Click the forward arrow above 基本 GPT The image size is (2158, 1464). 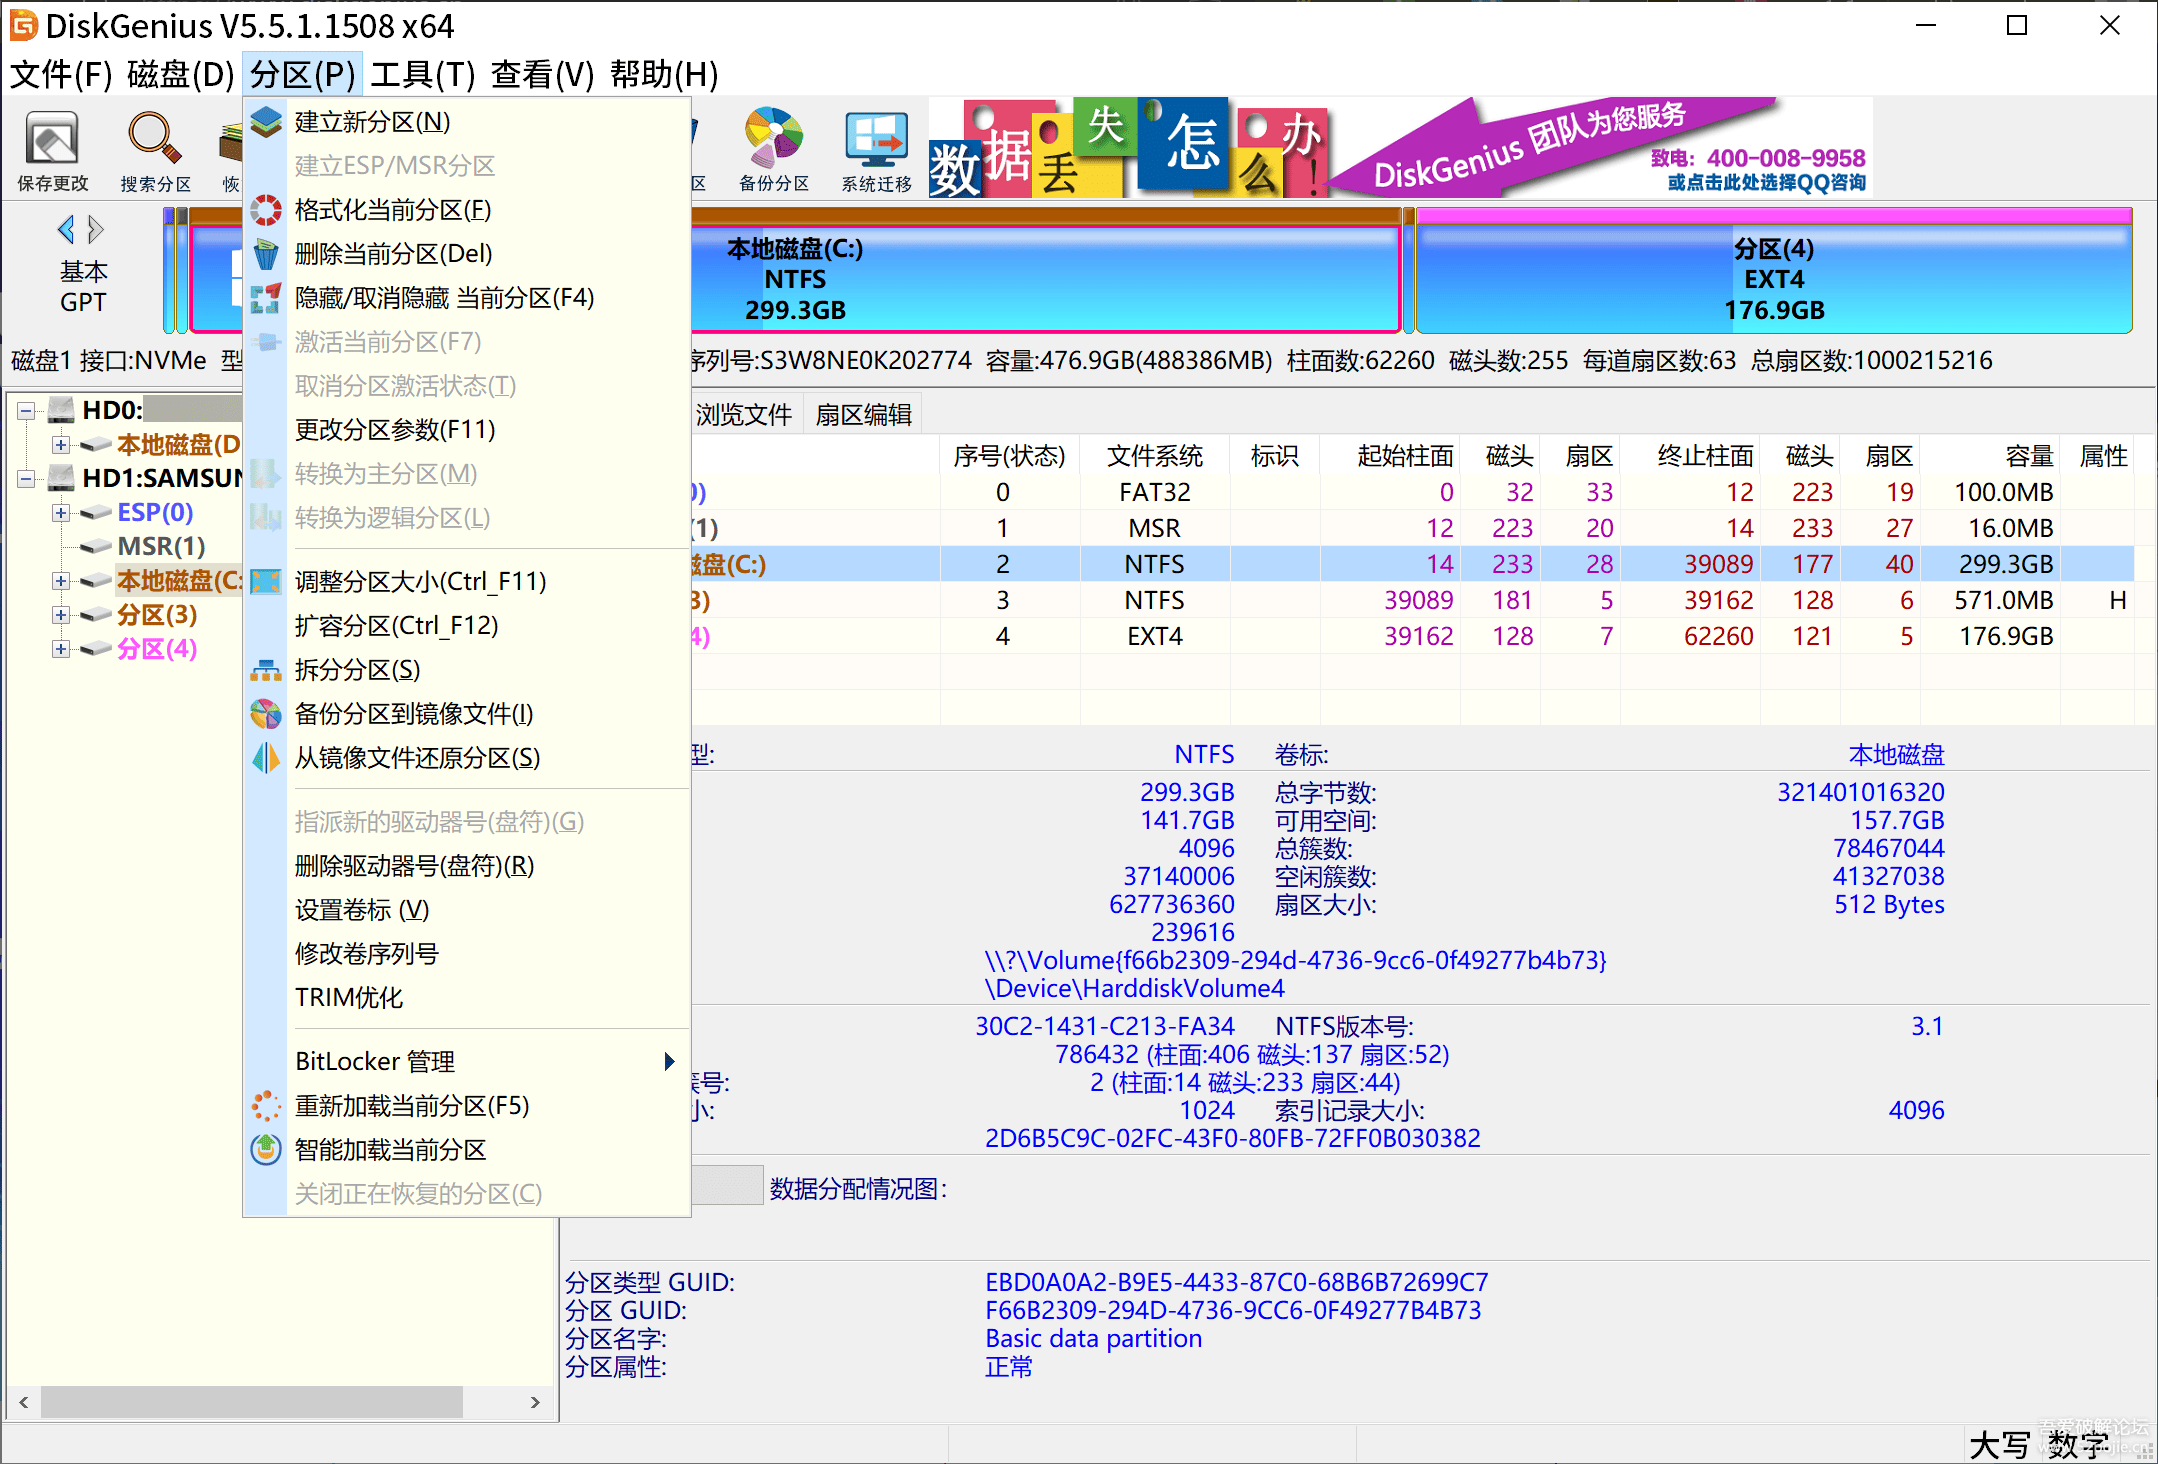96,230
